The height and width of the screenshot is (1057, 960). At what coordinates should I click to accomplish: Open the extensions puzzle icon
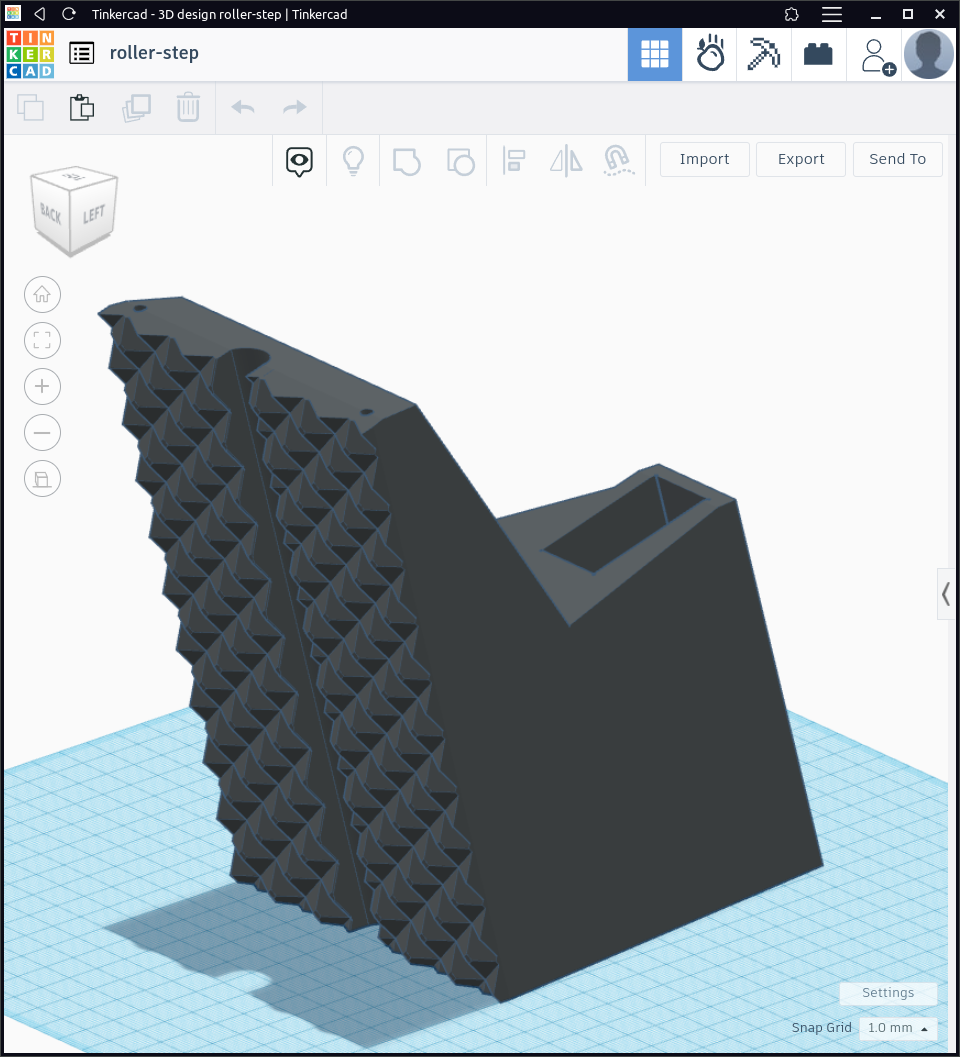pyautogui.click(x=792, y=14)
